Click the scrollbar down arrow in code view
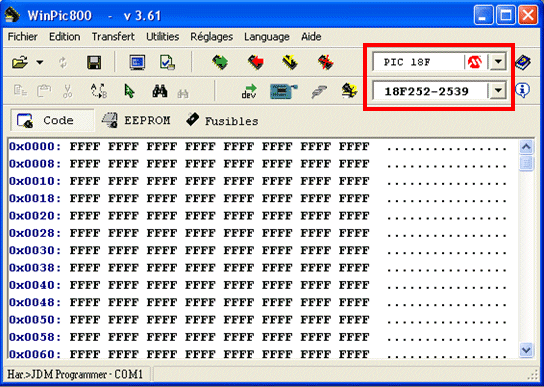544x387 pixels. click(526, 350)
